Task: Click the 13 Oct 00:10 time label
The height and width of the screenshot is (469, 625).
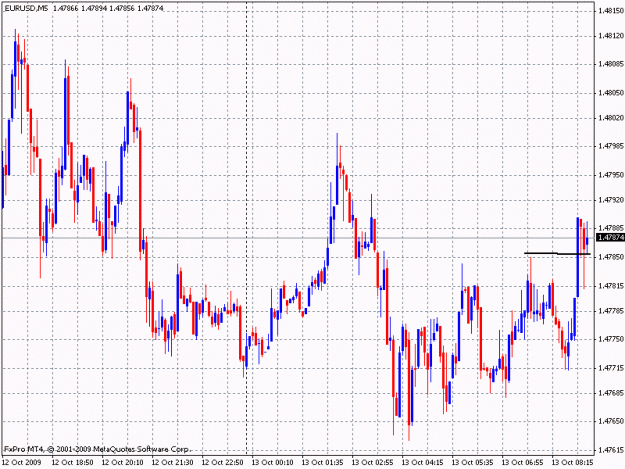Action: click(272, 462)
